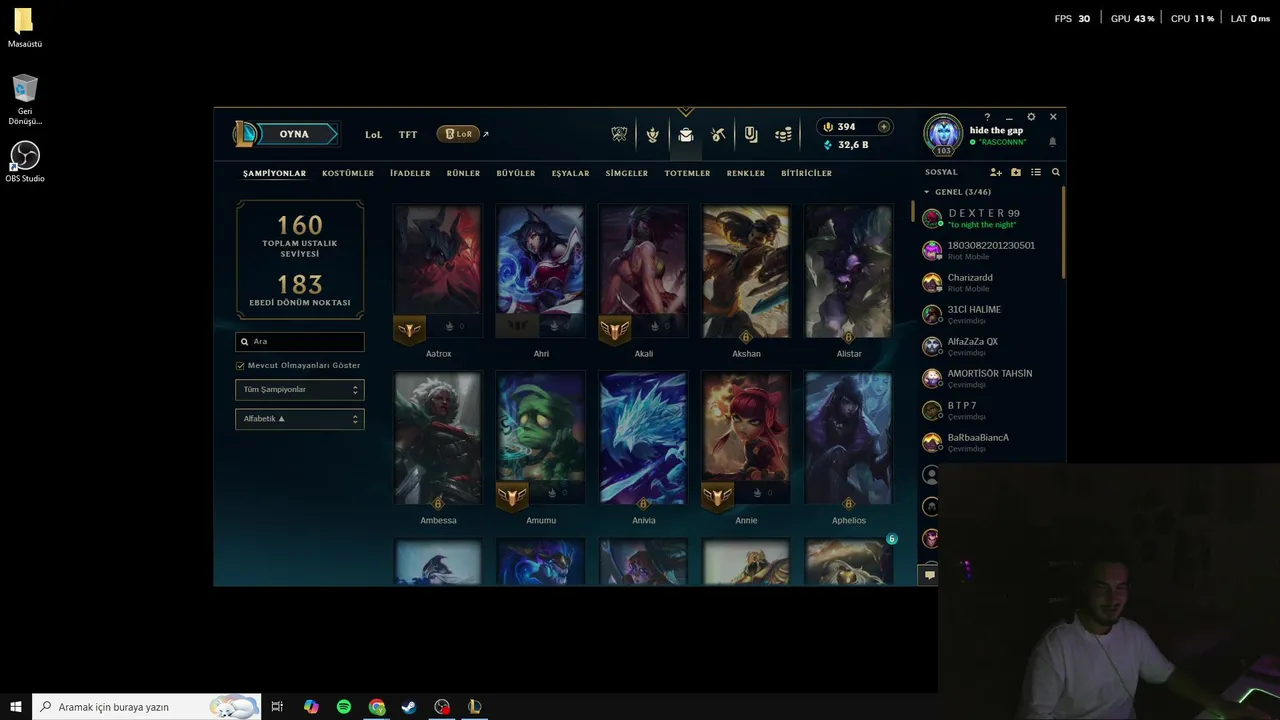
Task: Select the Akshan champion card
Action: pos(746,272)
